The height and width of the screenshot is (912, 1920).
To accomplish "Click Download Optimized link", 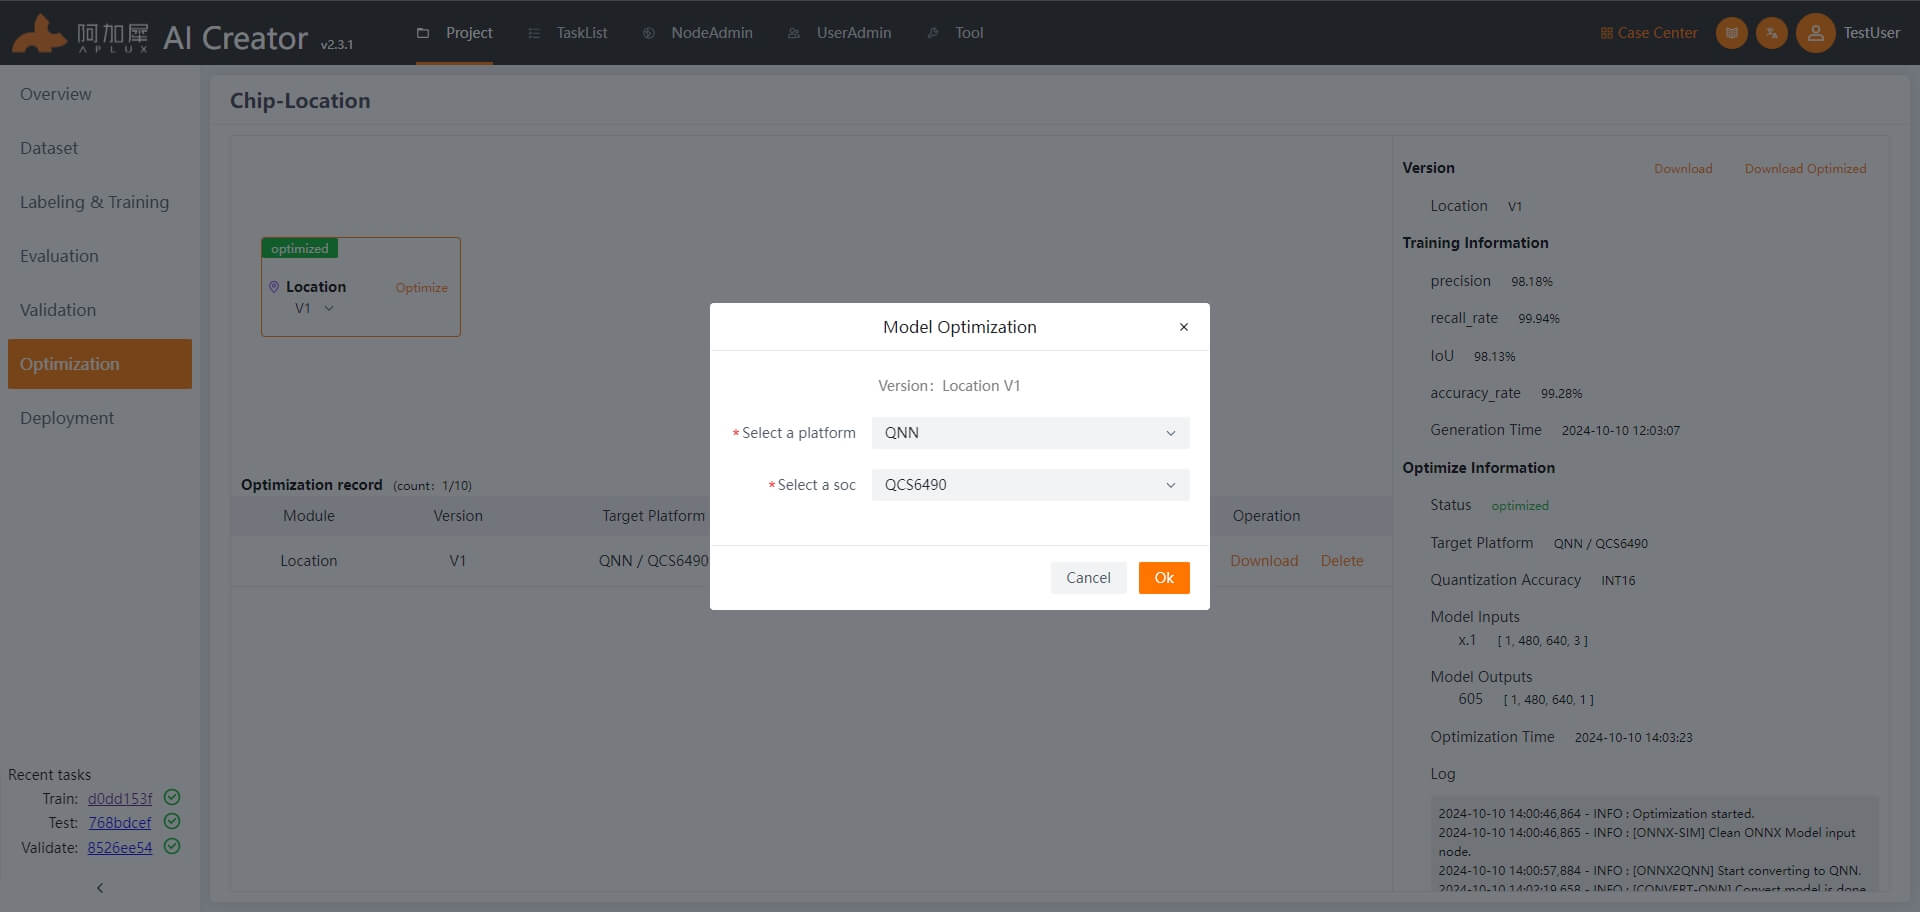I will tap(1805, 169).
